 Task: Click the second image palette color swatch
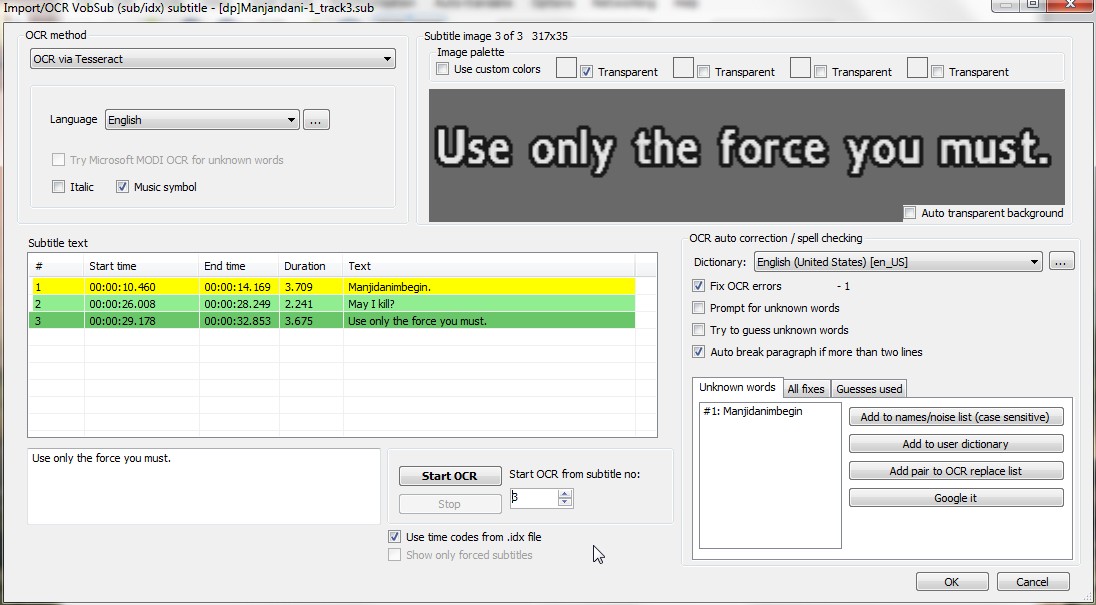coord(683,68)
